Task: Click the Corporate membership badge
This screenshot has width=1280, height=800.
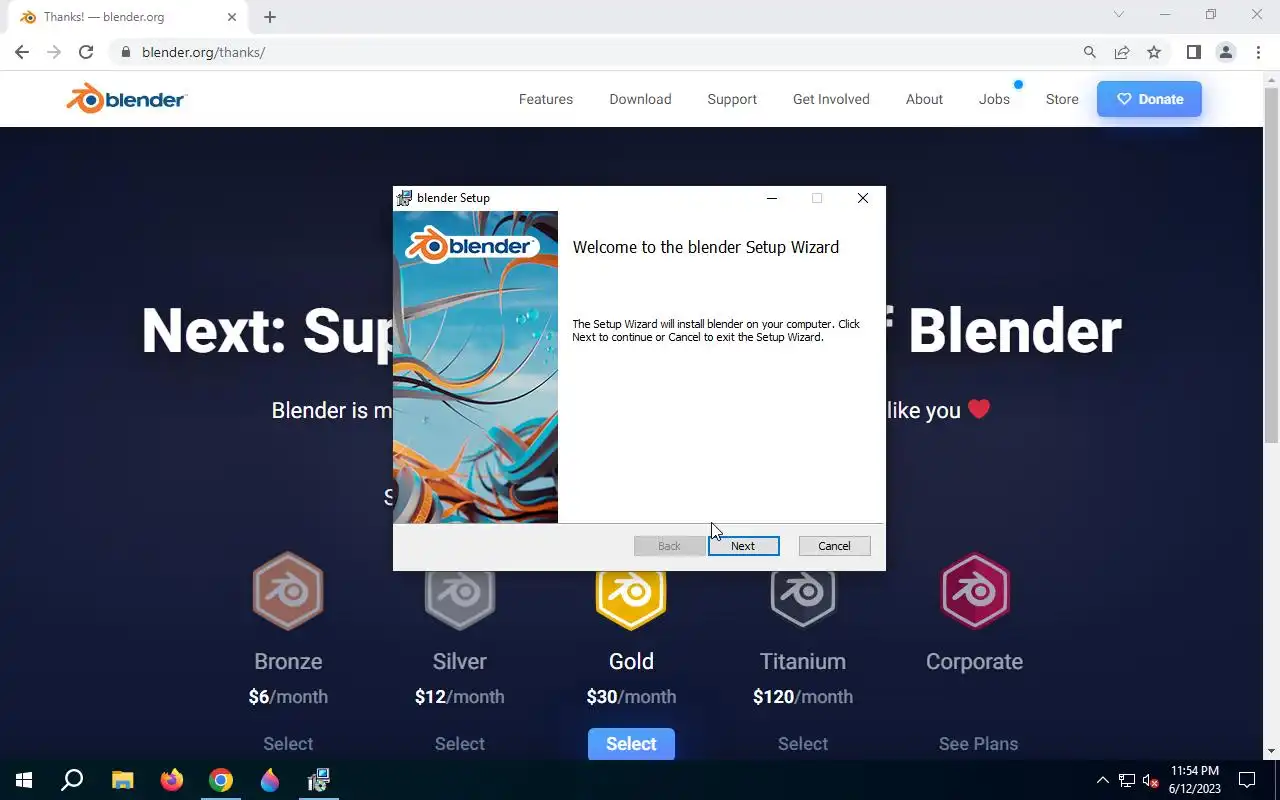Action: point(975,590)
